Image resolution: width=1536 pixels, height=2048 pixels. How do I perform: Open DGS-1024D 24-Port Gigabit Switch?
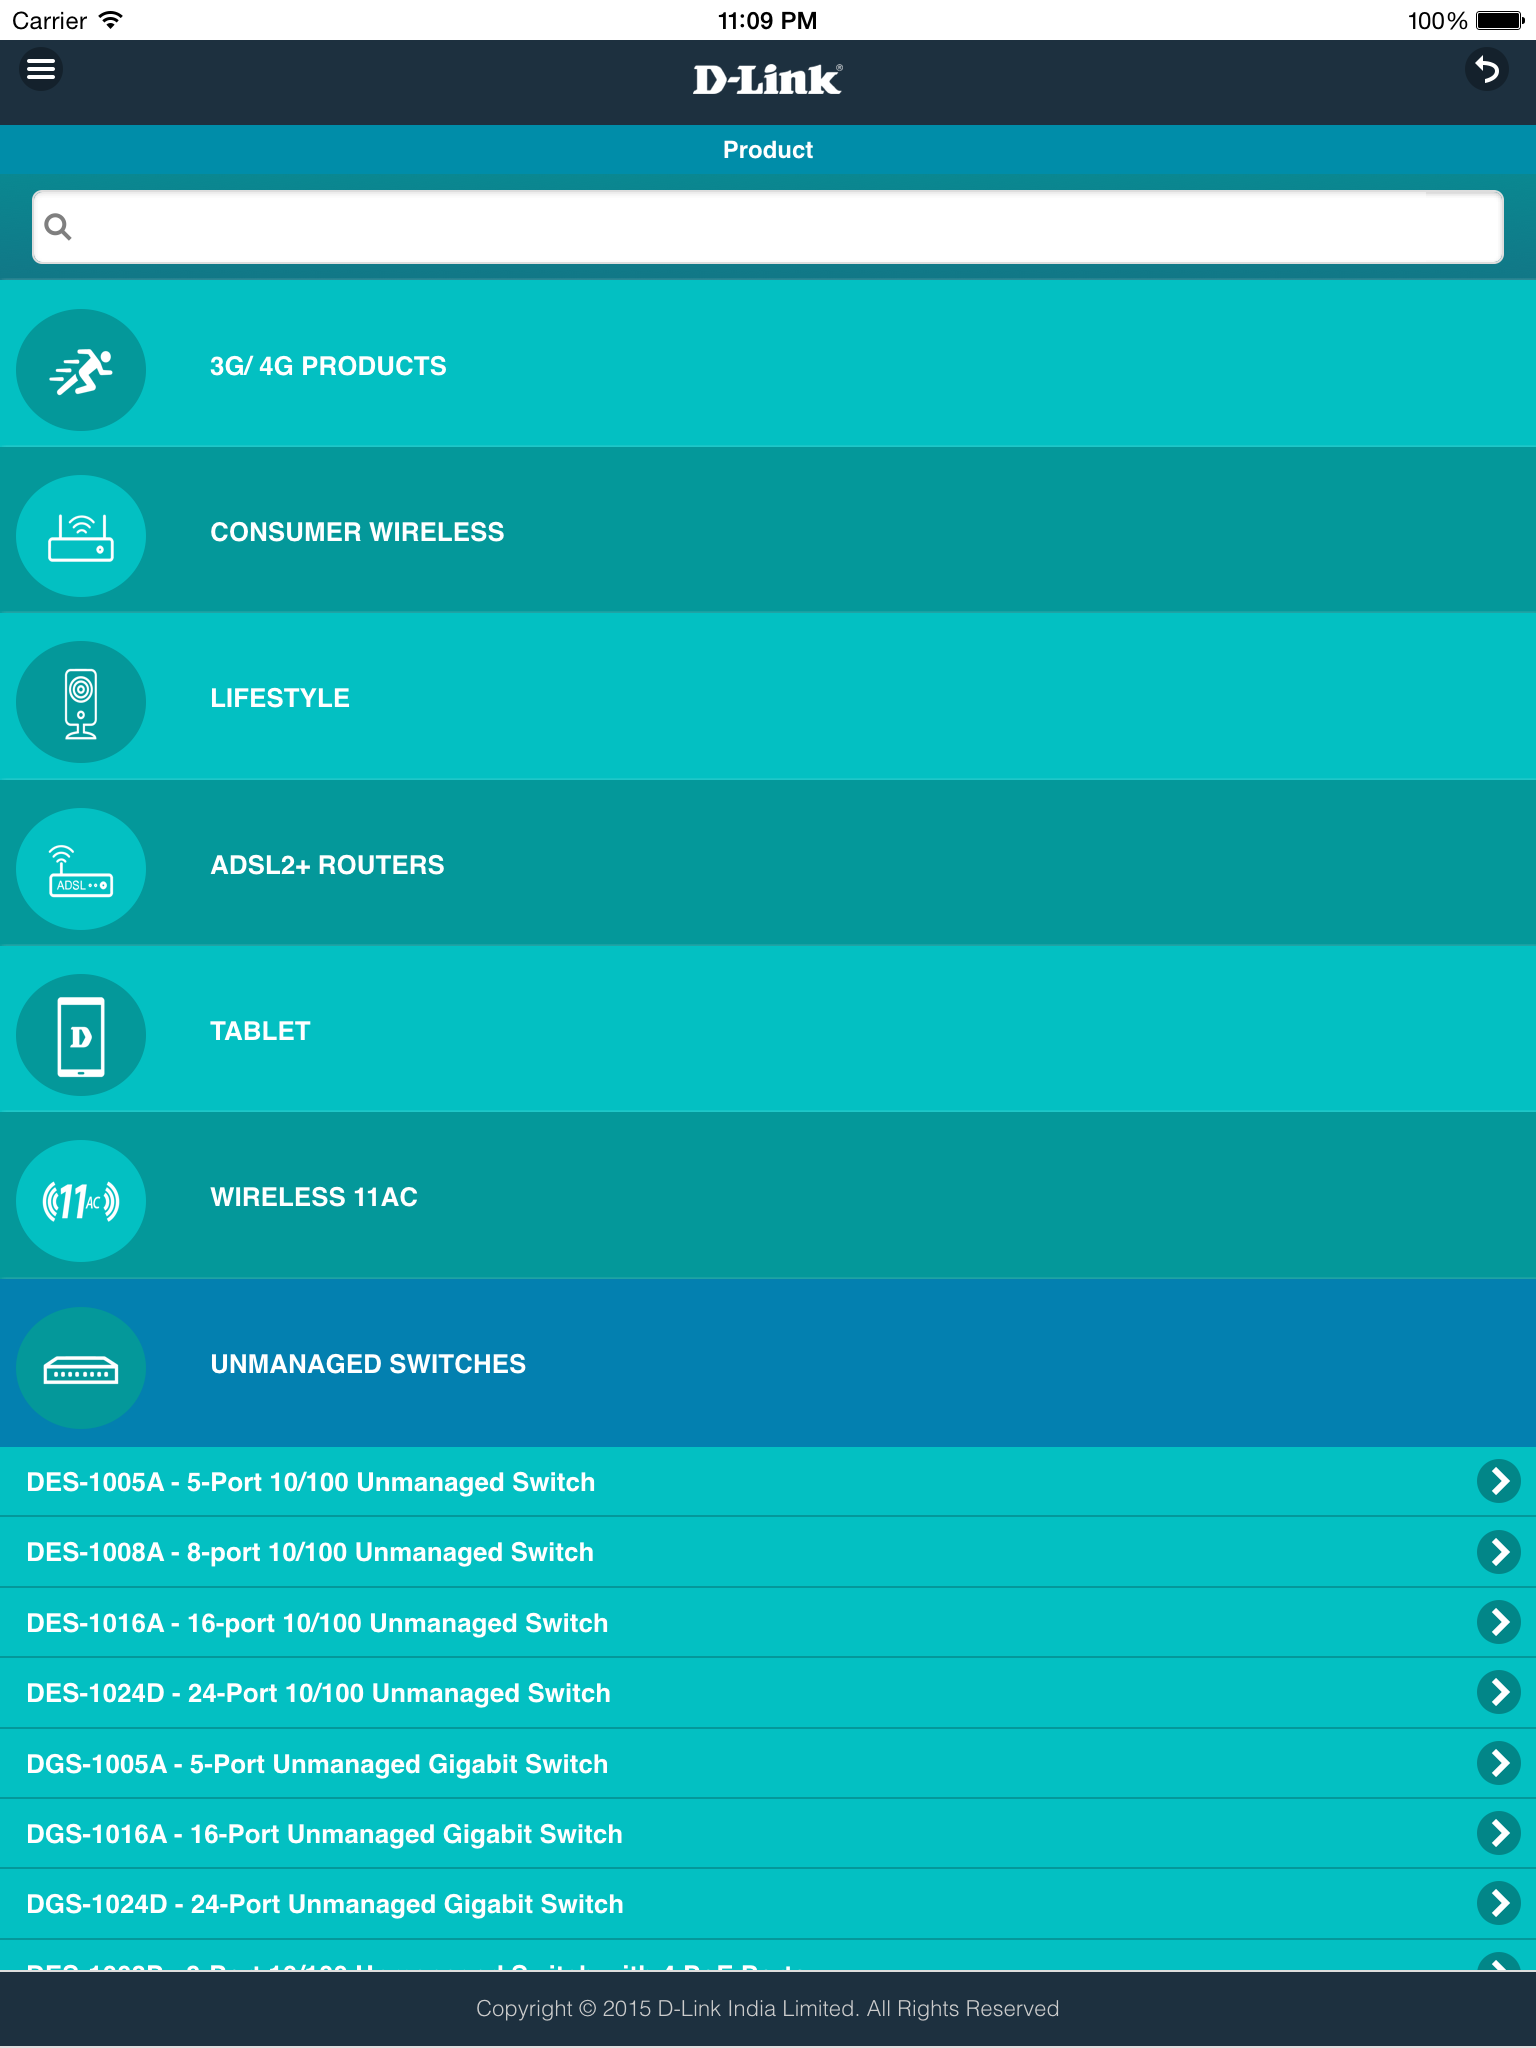(768, 1904)
